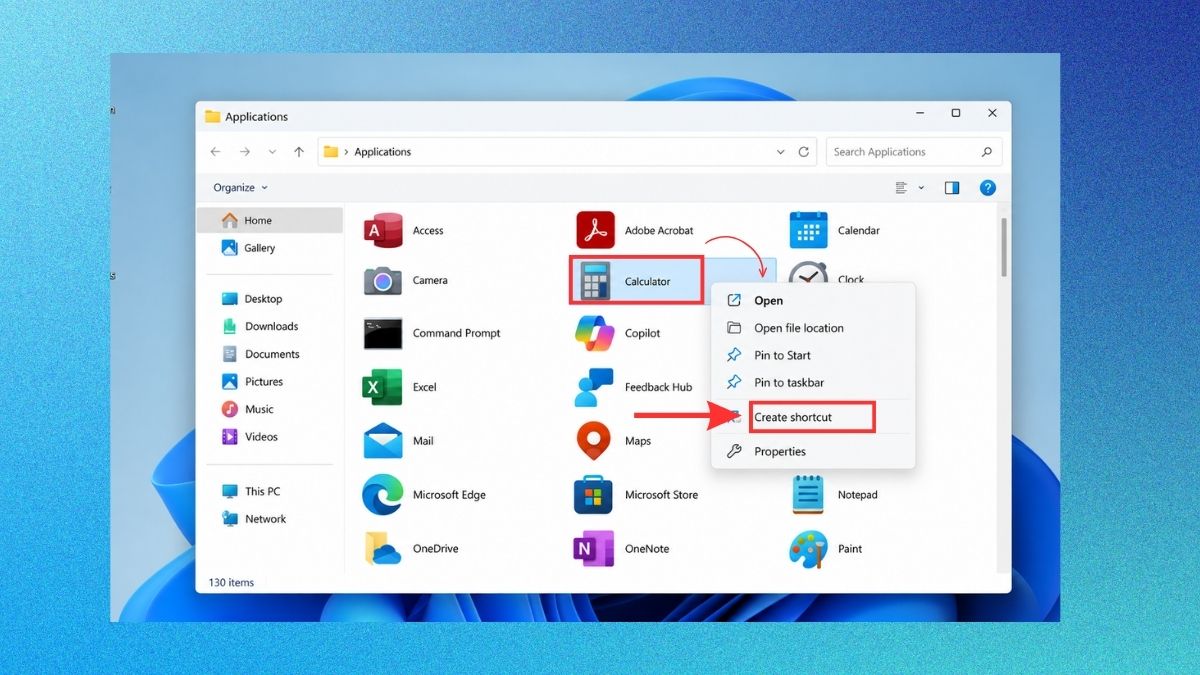The height and width of the screenshot is (675, 1200).
Task: Select the Calculator app icon
Action: click(595, 281)
